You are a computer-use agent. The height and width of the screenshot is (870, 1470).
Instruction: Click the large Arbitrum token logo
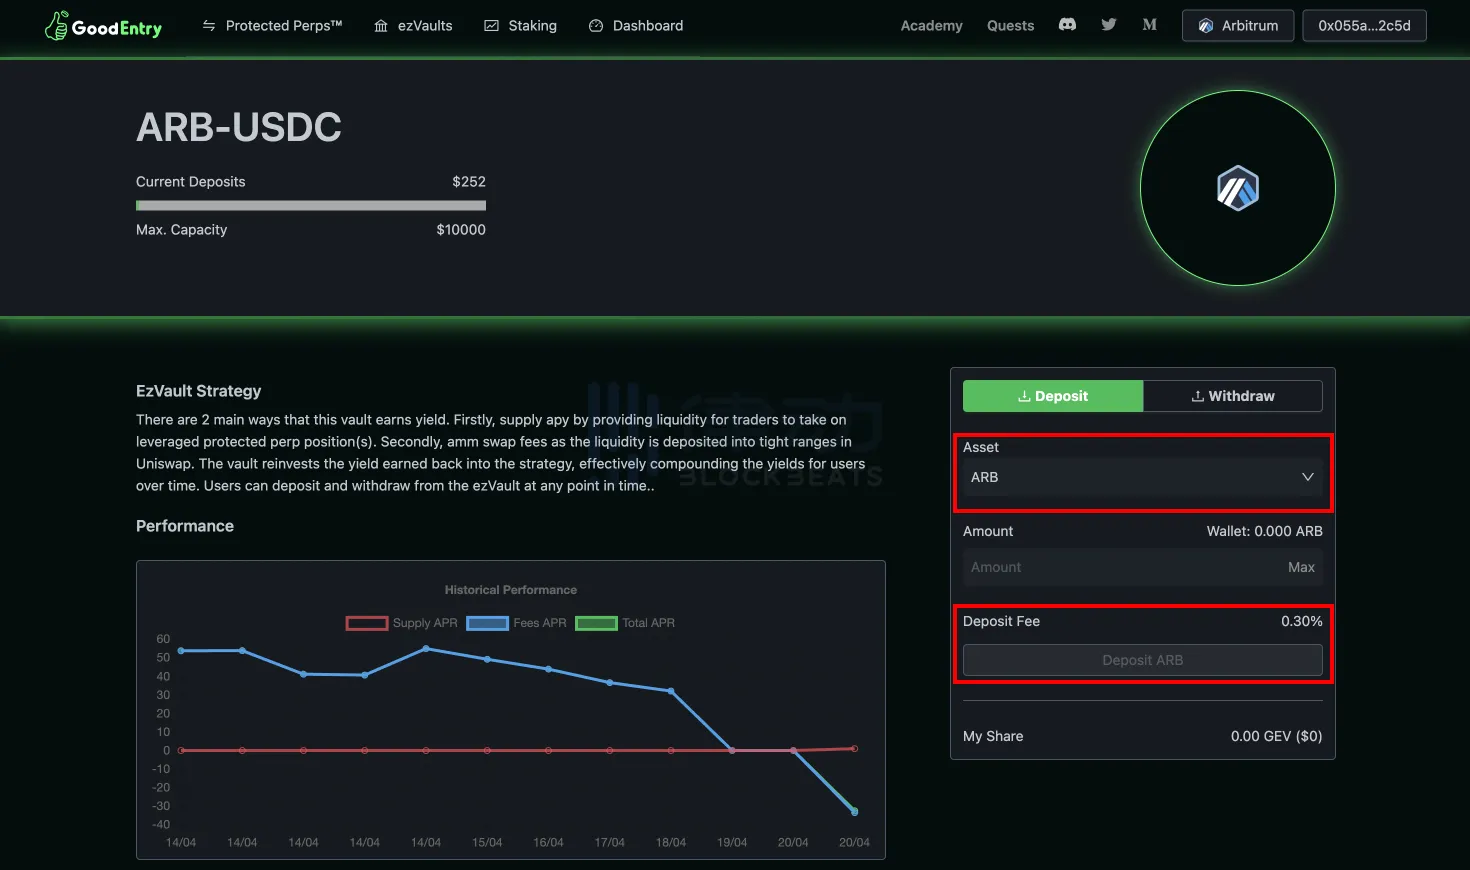point(1237,188)
